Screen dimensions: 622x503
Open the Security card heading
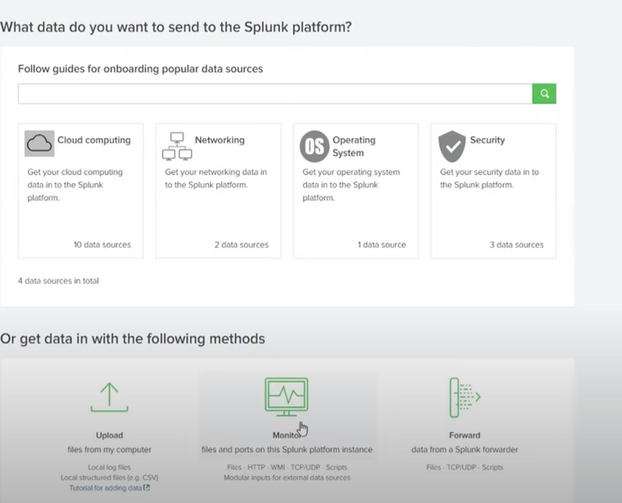(x=487, y=141)
